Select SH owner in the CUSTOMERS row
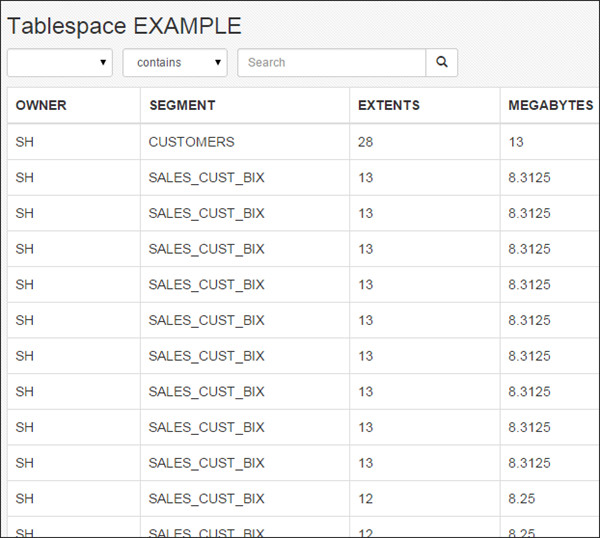 coord(25,142)
